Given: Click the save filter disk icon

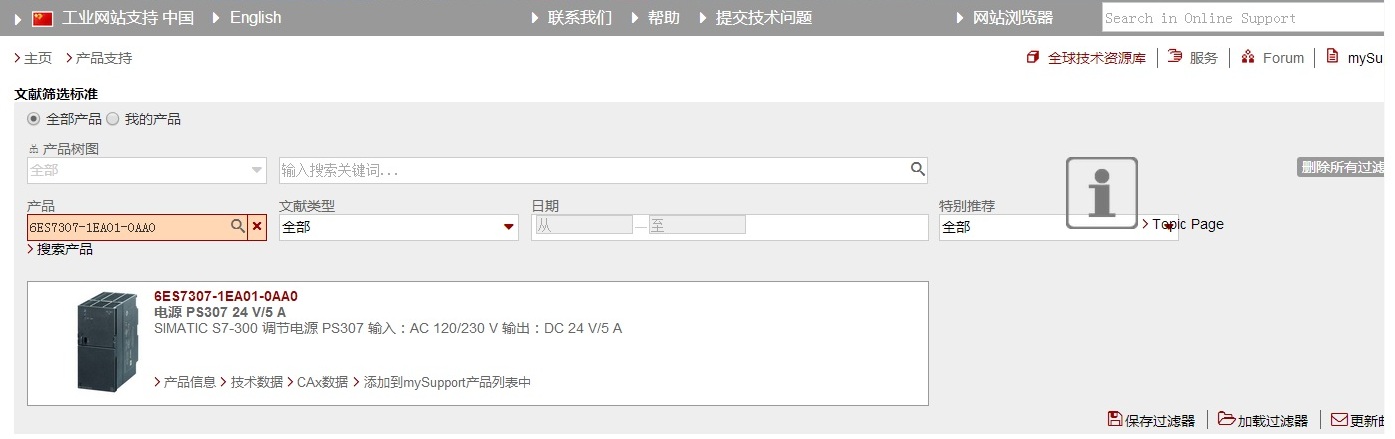Looking at the screenshot, I should (x=1115, y=419).
